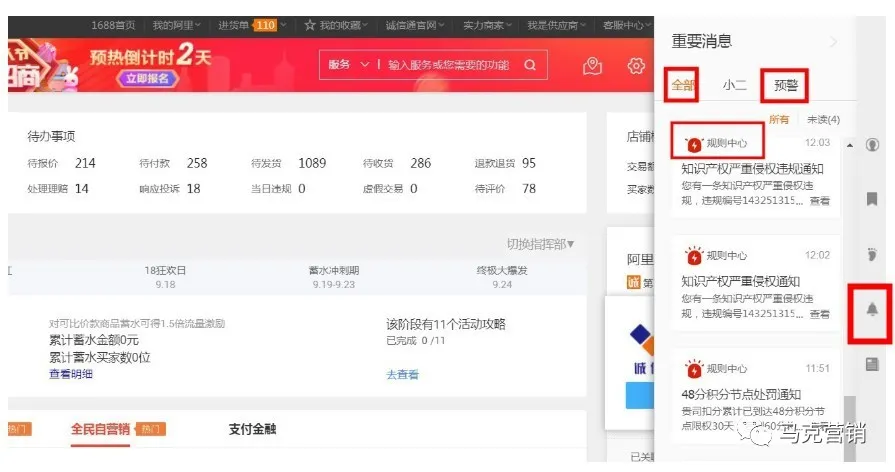Open the settings gear icon
Image resolution: width=895 pixels, height=472 pixels.
(636, 66)
